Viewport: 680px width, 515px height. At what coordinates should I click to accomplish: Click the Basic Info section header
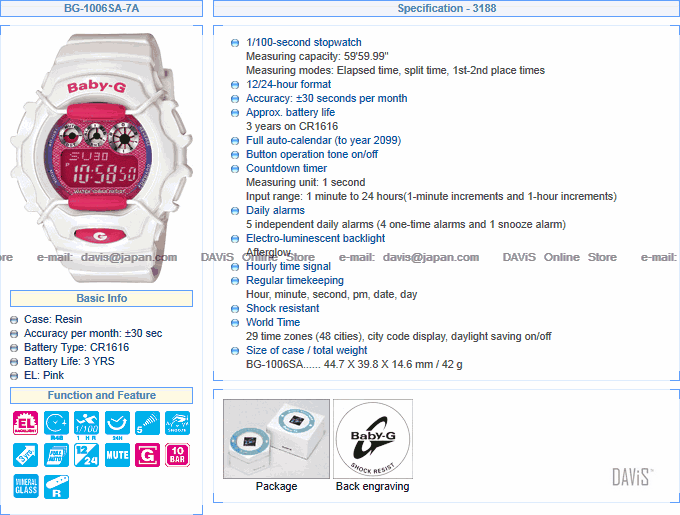click(101, 298)
